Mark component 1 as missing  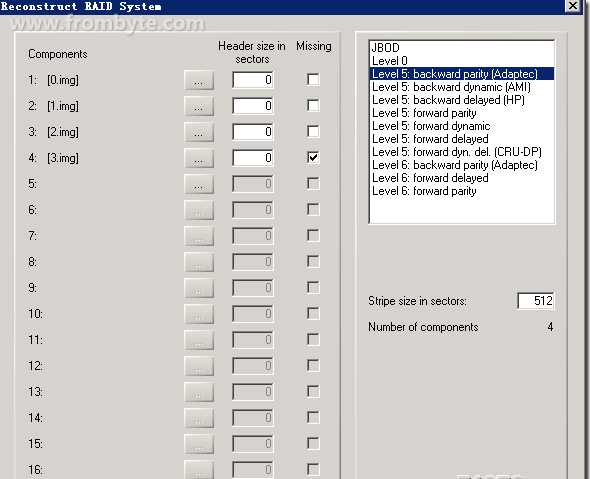click(313, 79)
